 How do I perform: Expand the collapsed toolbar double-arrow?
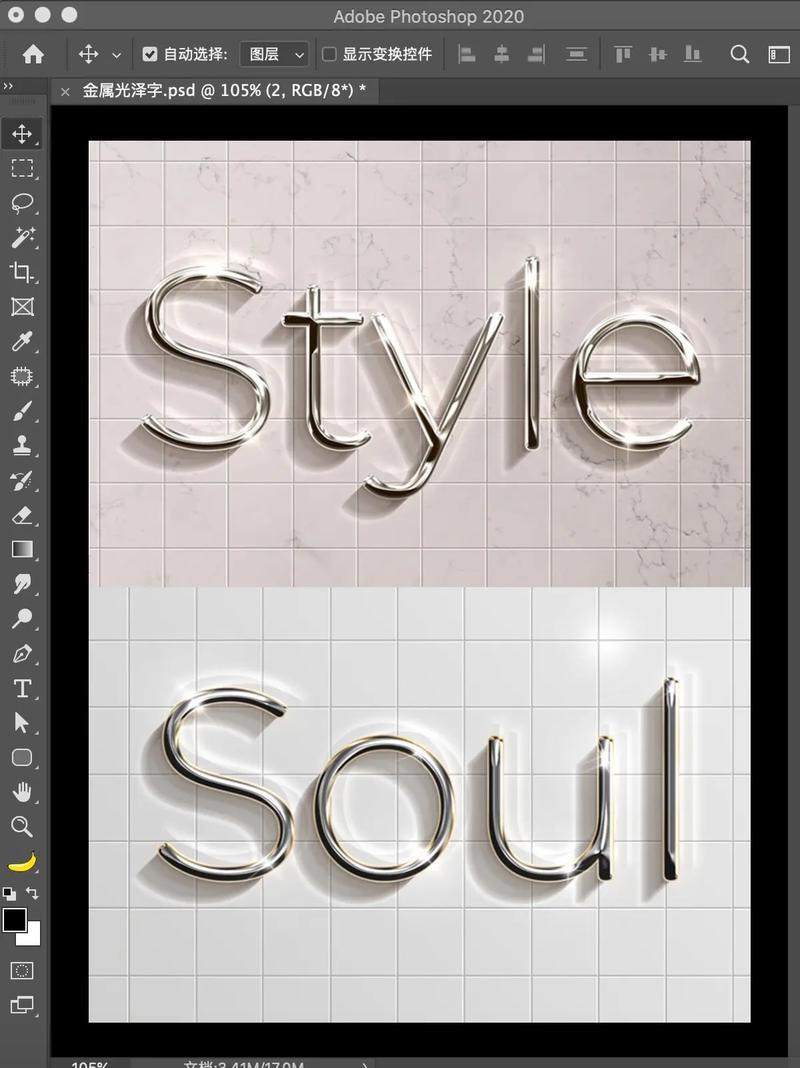(9, 87)
